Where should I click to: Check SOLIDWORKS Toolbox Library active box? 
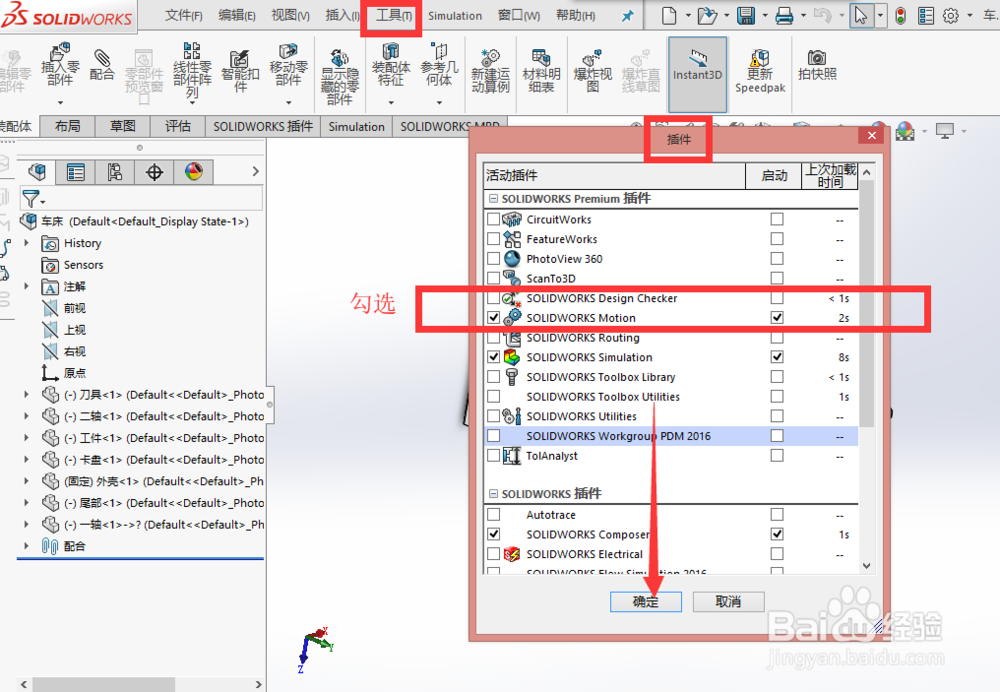pos(493,377)
